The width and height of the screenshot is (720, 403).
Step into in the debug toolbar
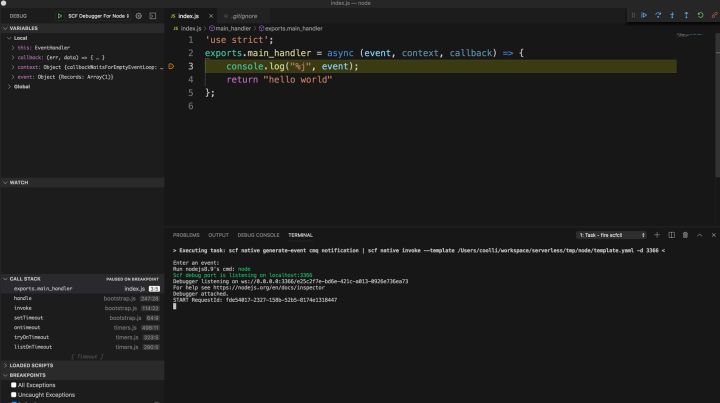672,15
